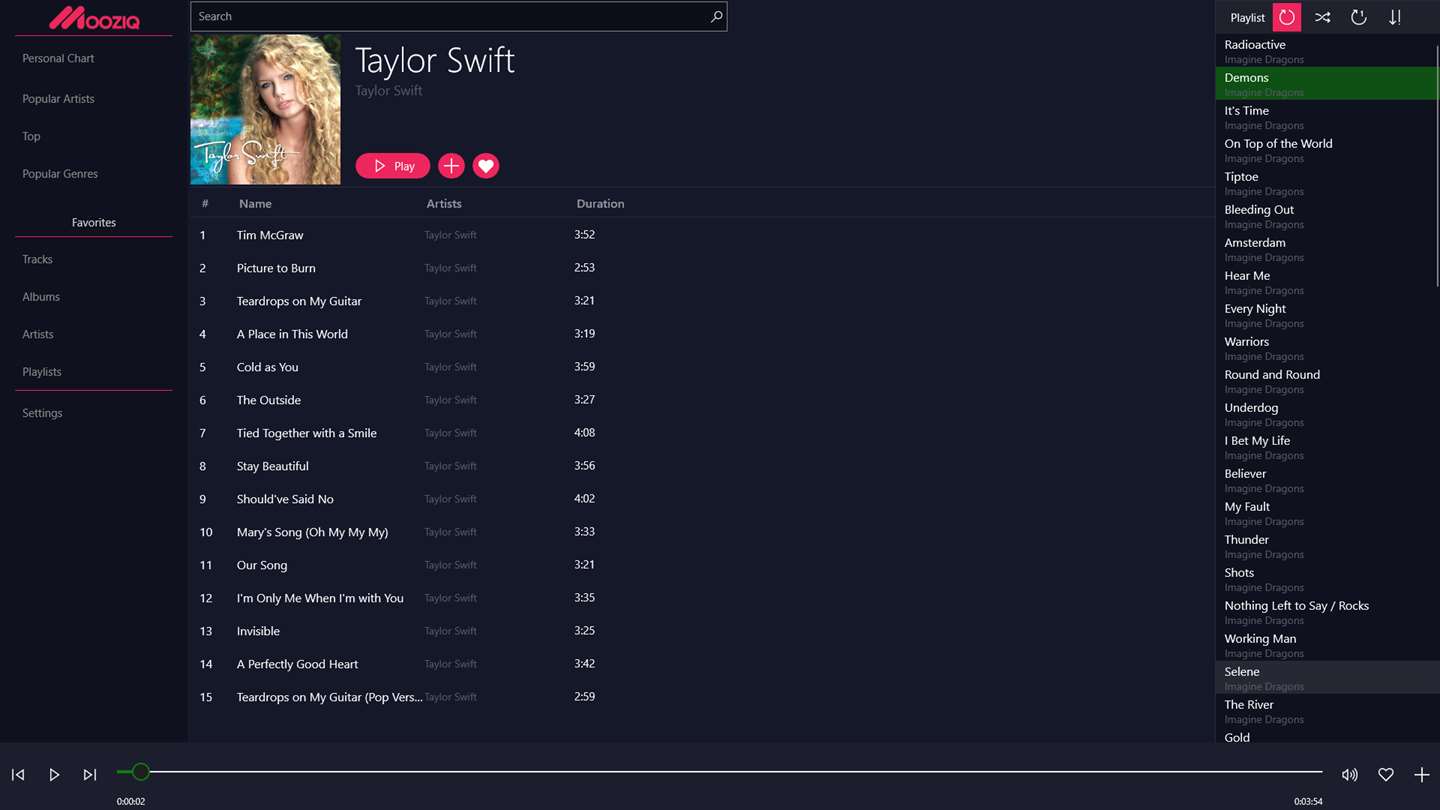
Task: Click the search magnifier icon
Action: point(716,17)
